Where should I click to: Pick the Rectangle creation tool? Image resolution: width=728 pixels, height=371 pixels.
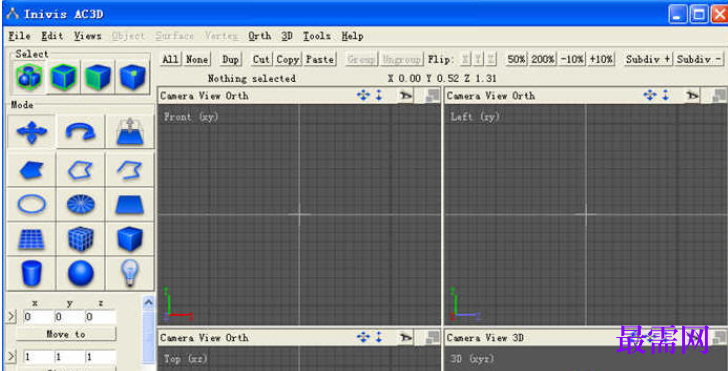[130, 204]
